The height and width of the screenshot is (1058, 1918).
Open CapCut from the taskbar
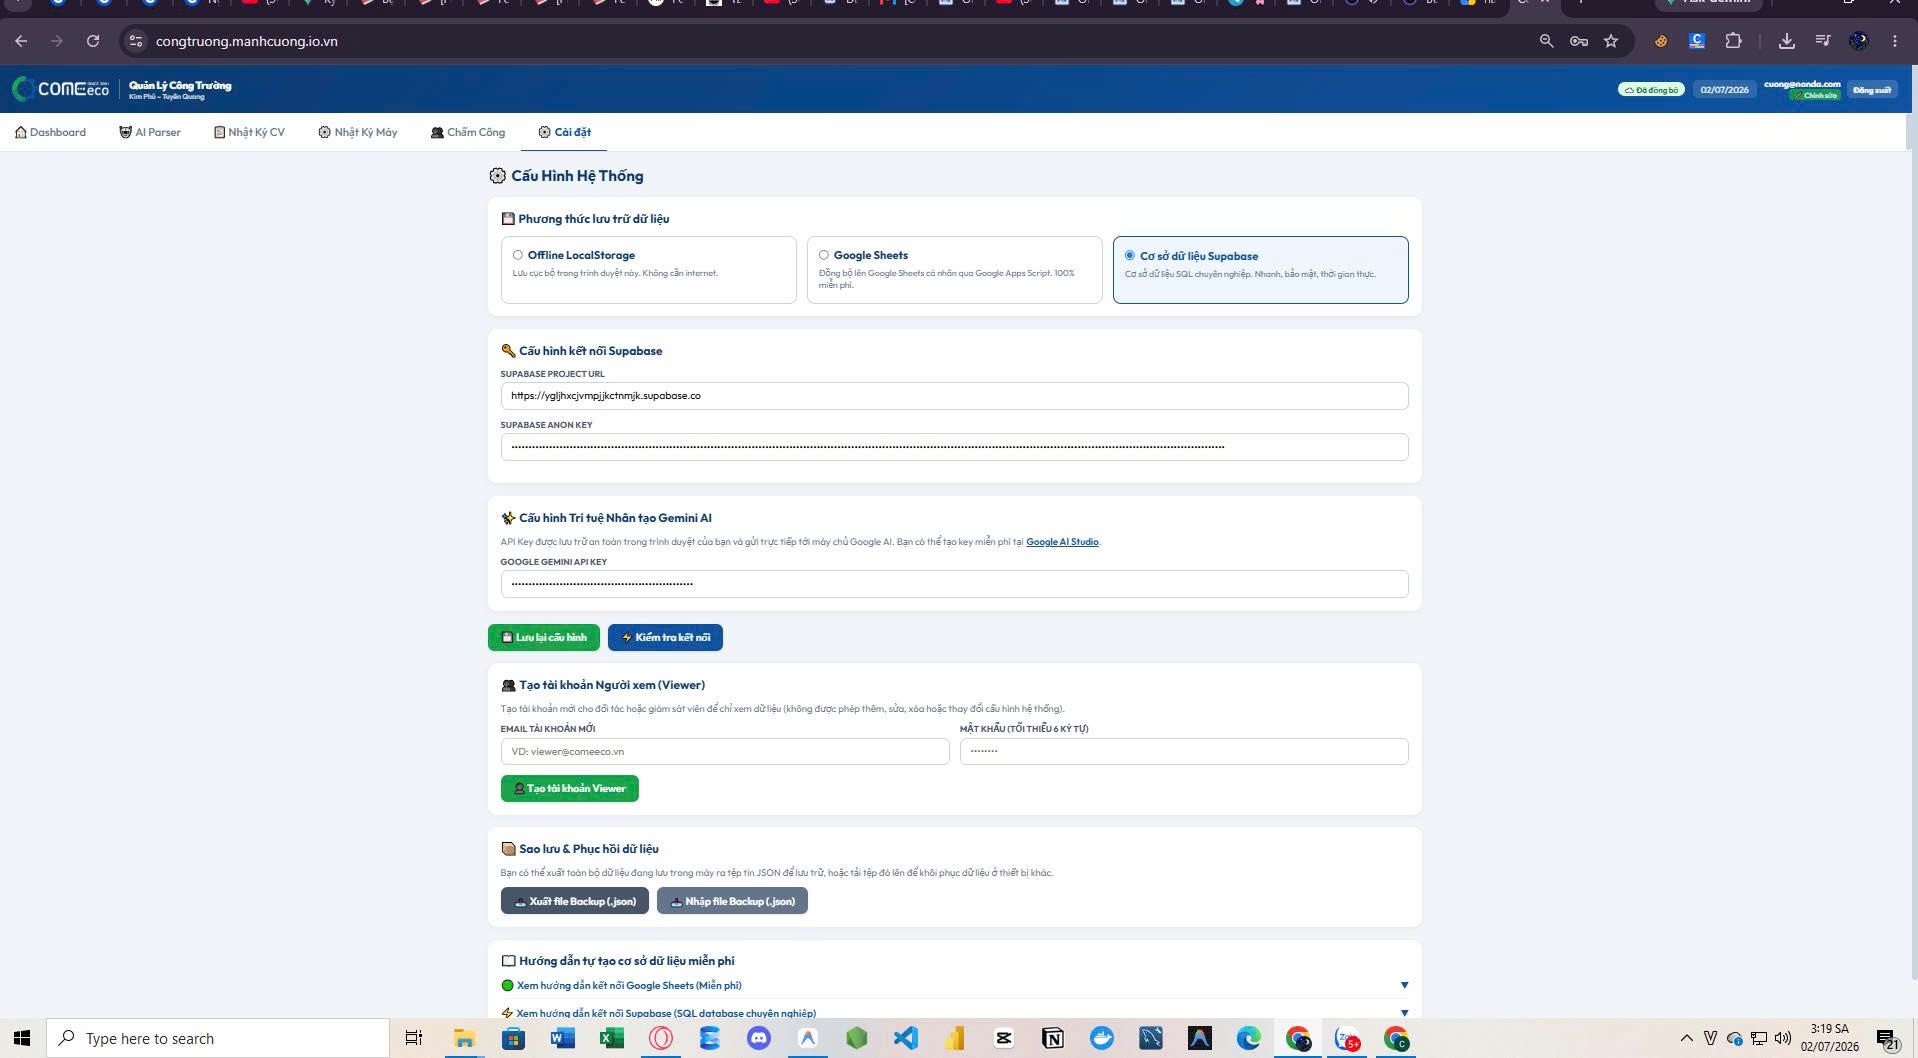(1003, 1038)
